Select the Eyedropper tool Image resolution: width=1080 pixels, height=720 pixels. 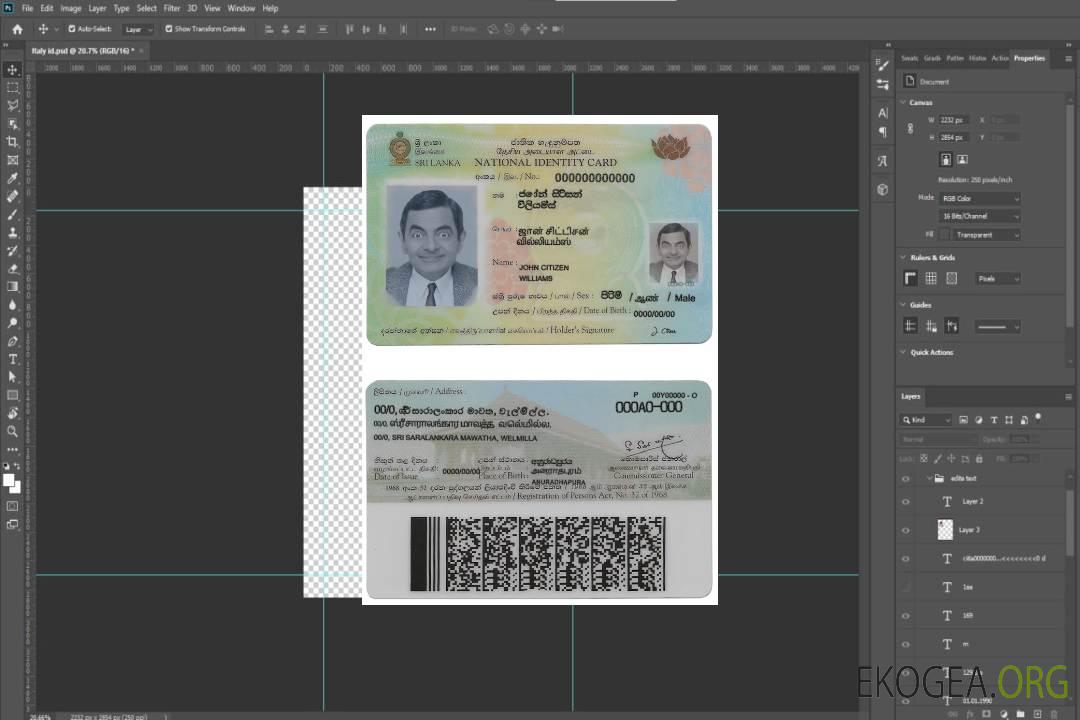[12, 178]
